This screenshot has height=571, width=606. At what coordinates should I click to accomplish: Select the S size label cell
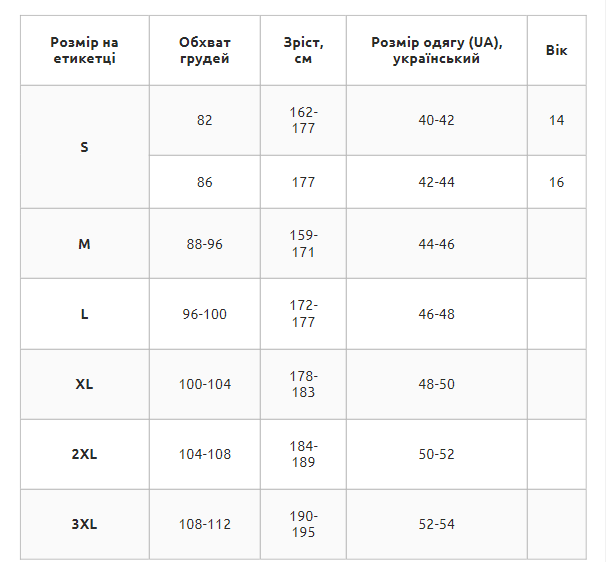coord(85,147)
